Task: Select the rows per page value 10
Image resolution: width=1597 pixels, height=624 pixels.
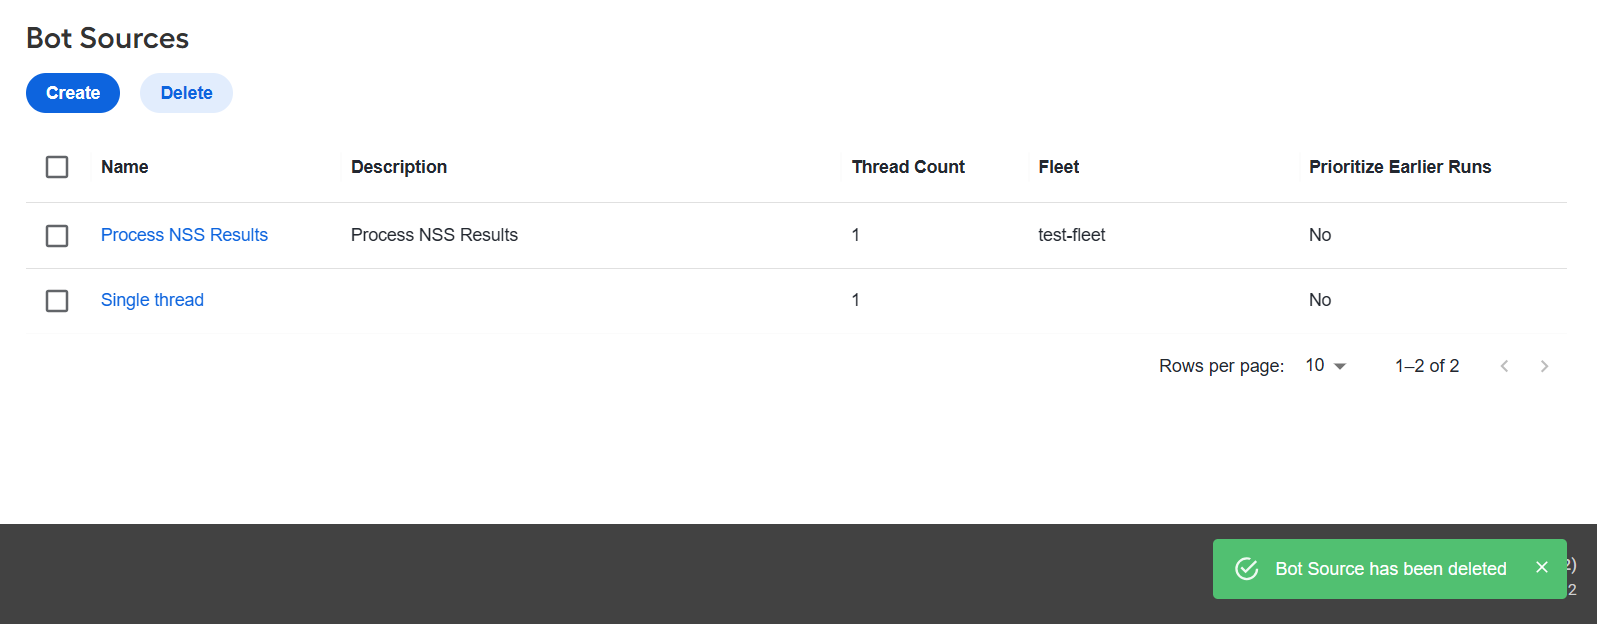Action: coord(1315,365)
